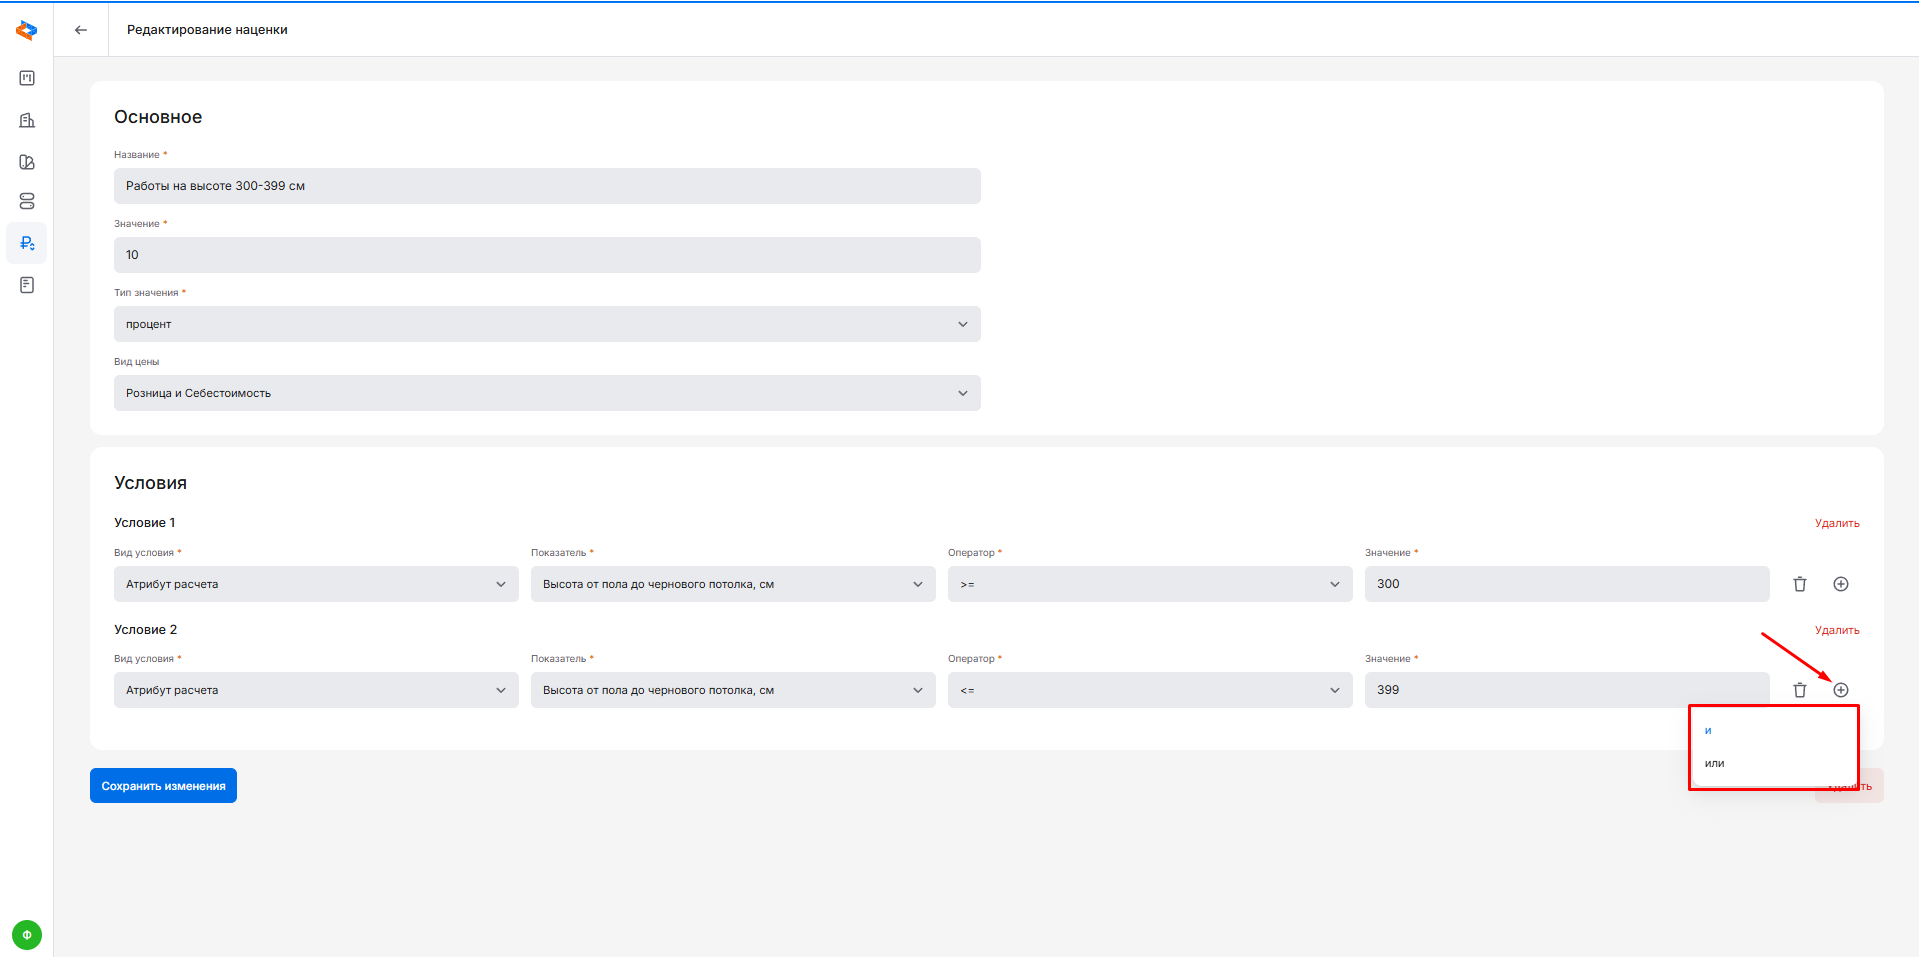Click into the Название input field

click(546, 186)
